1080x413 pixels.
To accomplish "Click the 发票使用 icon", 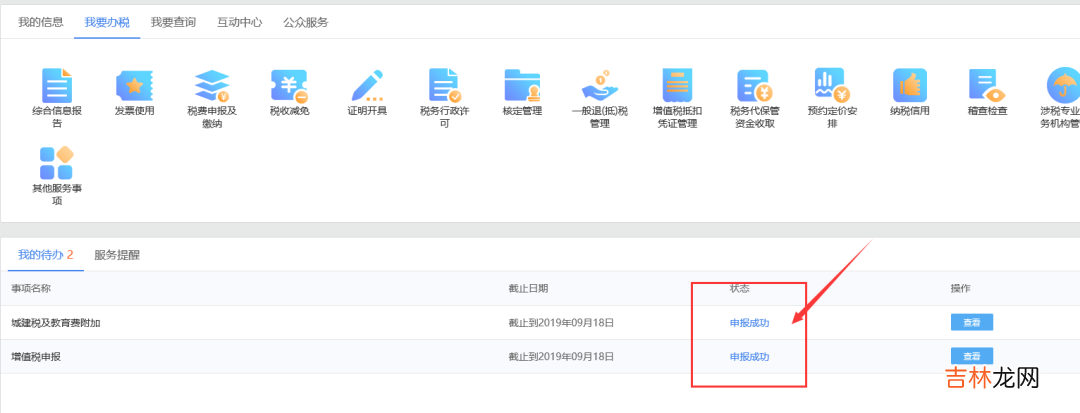I will pos(134,87).
